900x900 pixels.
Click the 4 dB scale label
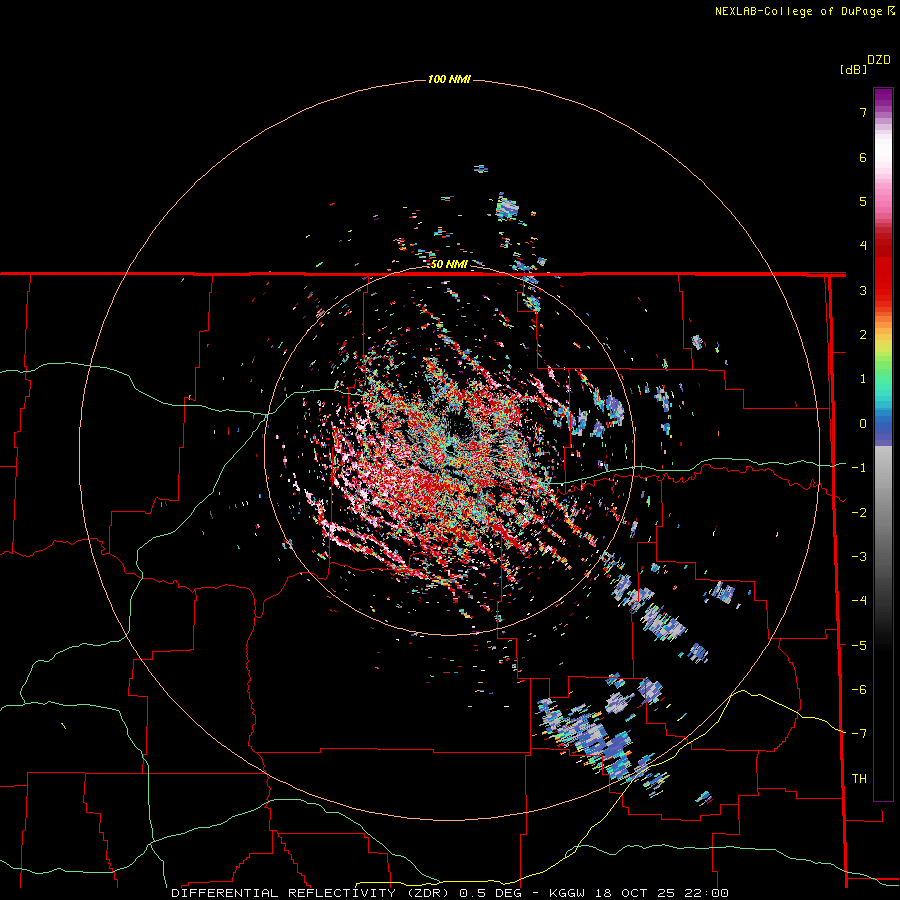[x=863, y=246]
